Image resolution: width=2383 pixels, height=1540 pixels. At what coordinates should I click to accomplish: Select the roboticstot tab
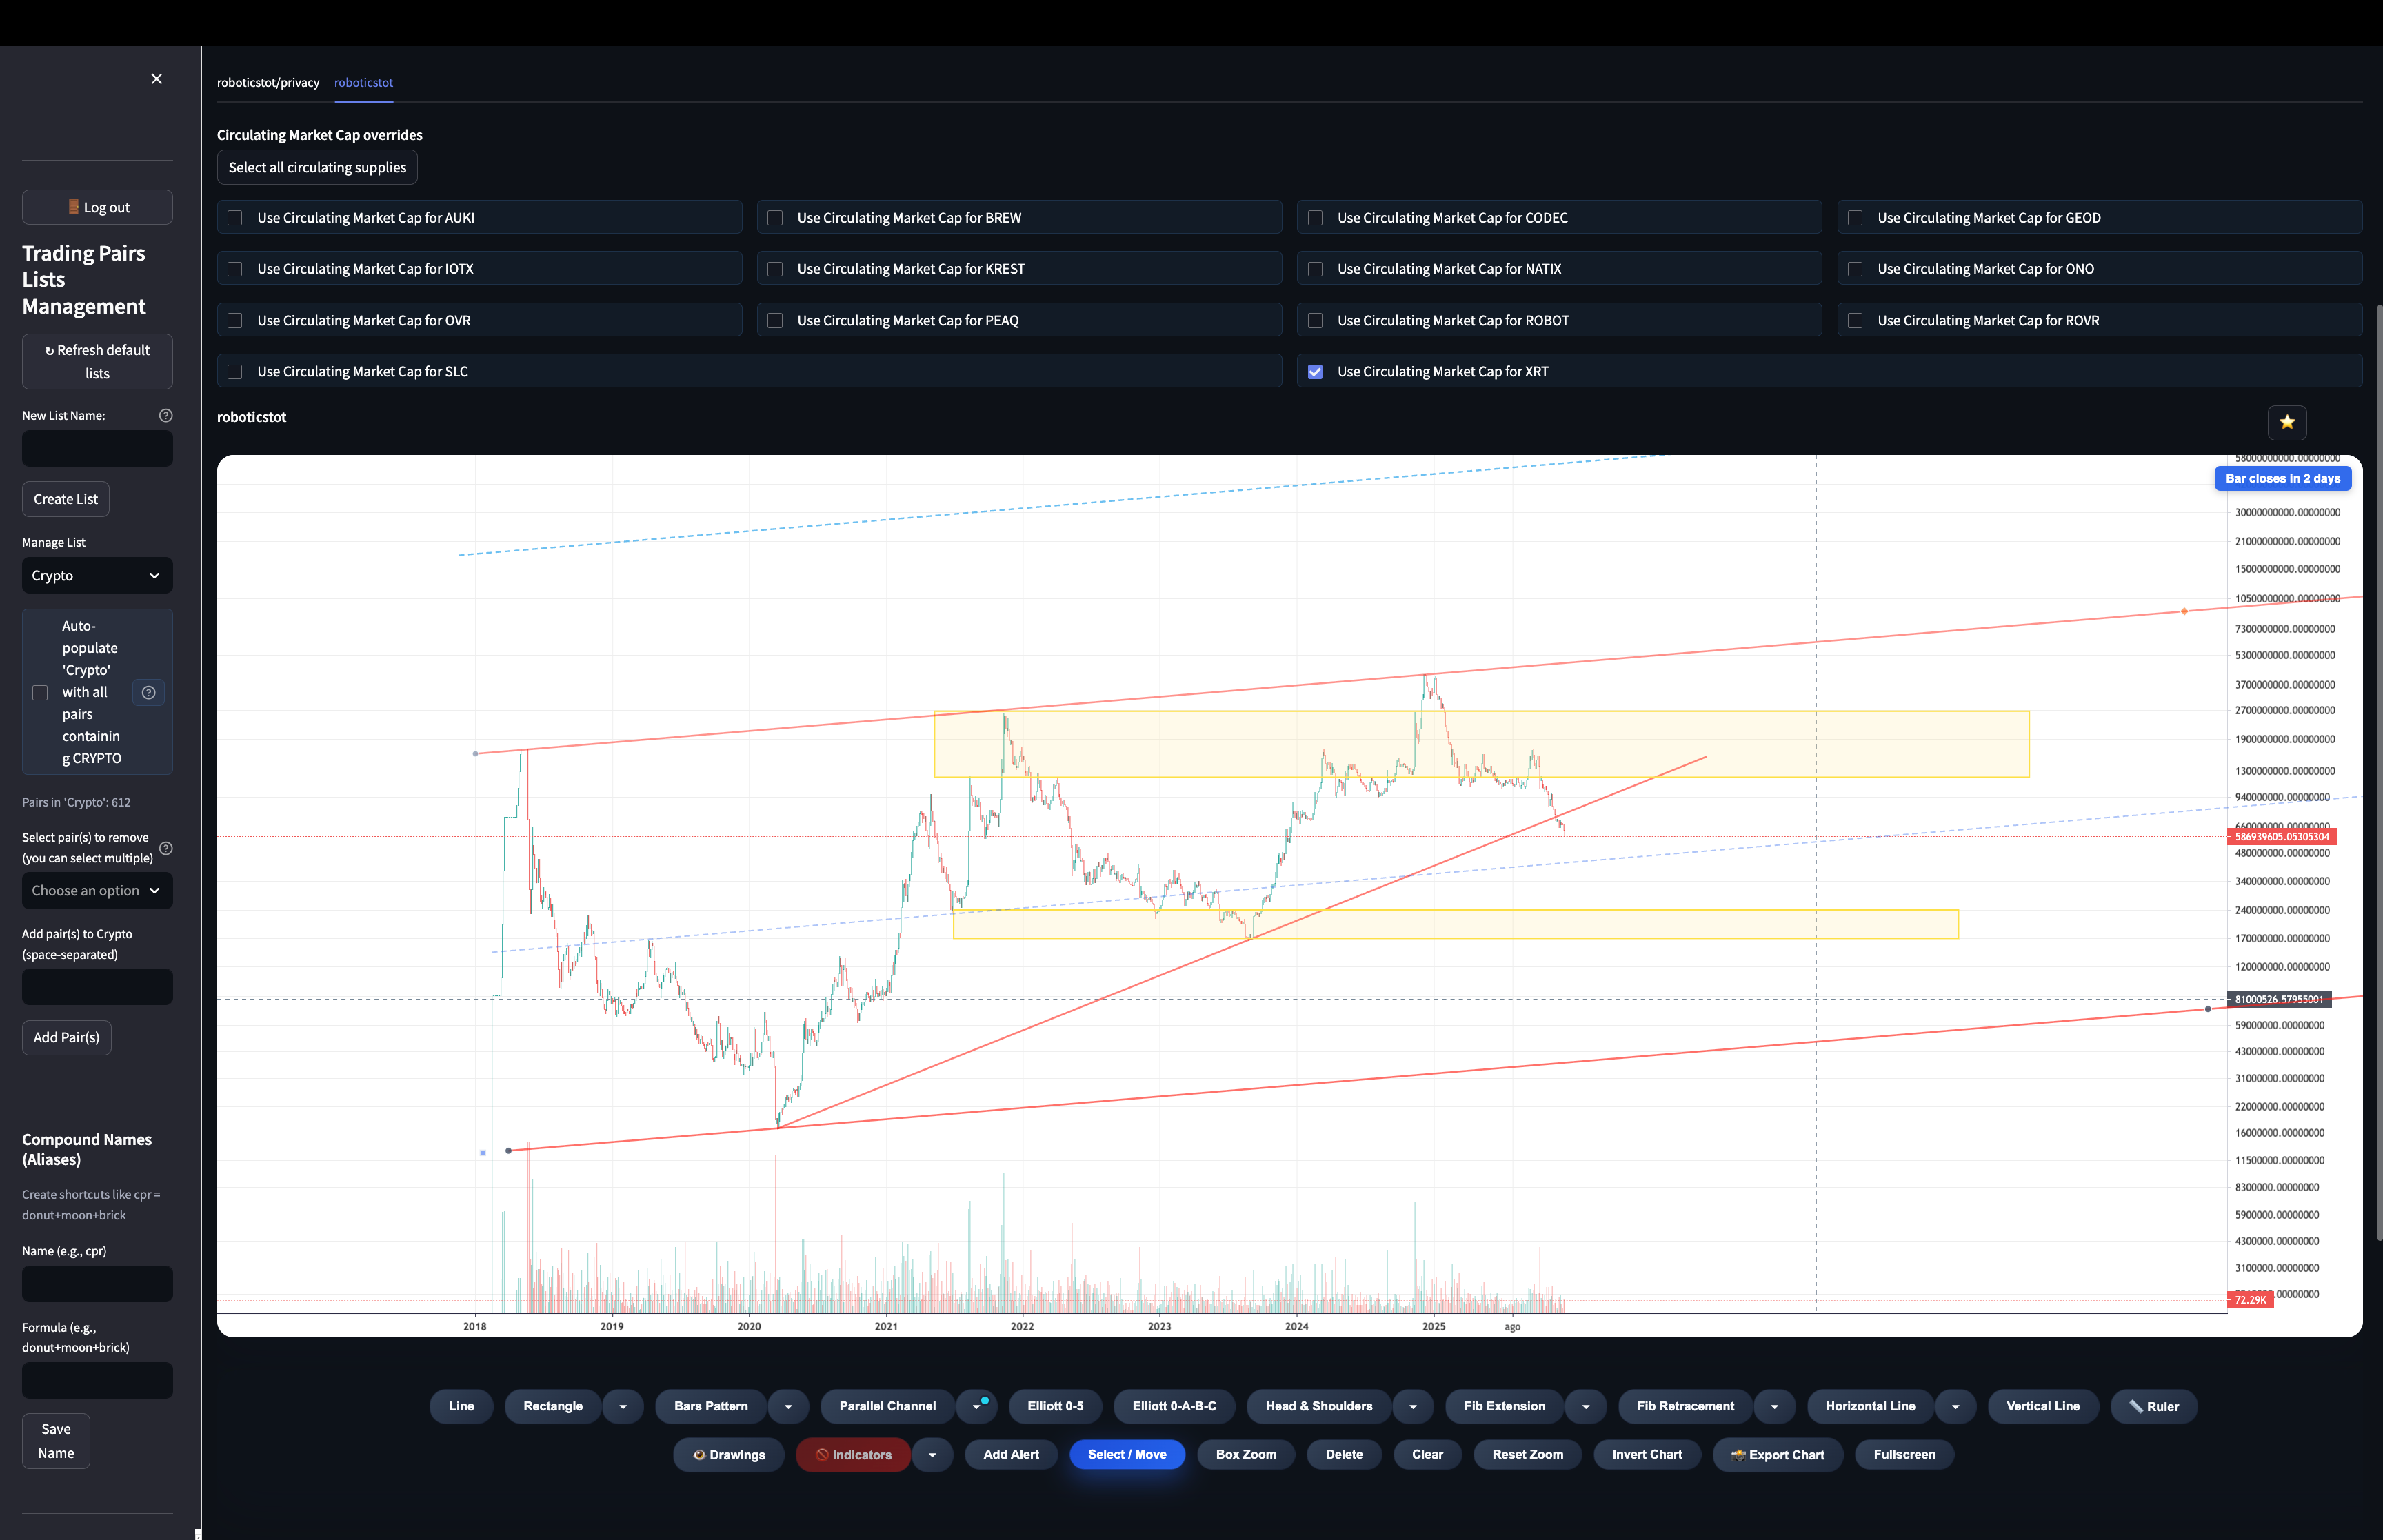click(363, 83)
